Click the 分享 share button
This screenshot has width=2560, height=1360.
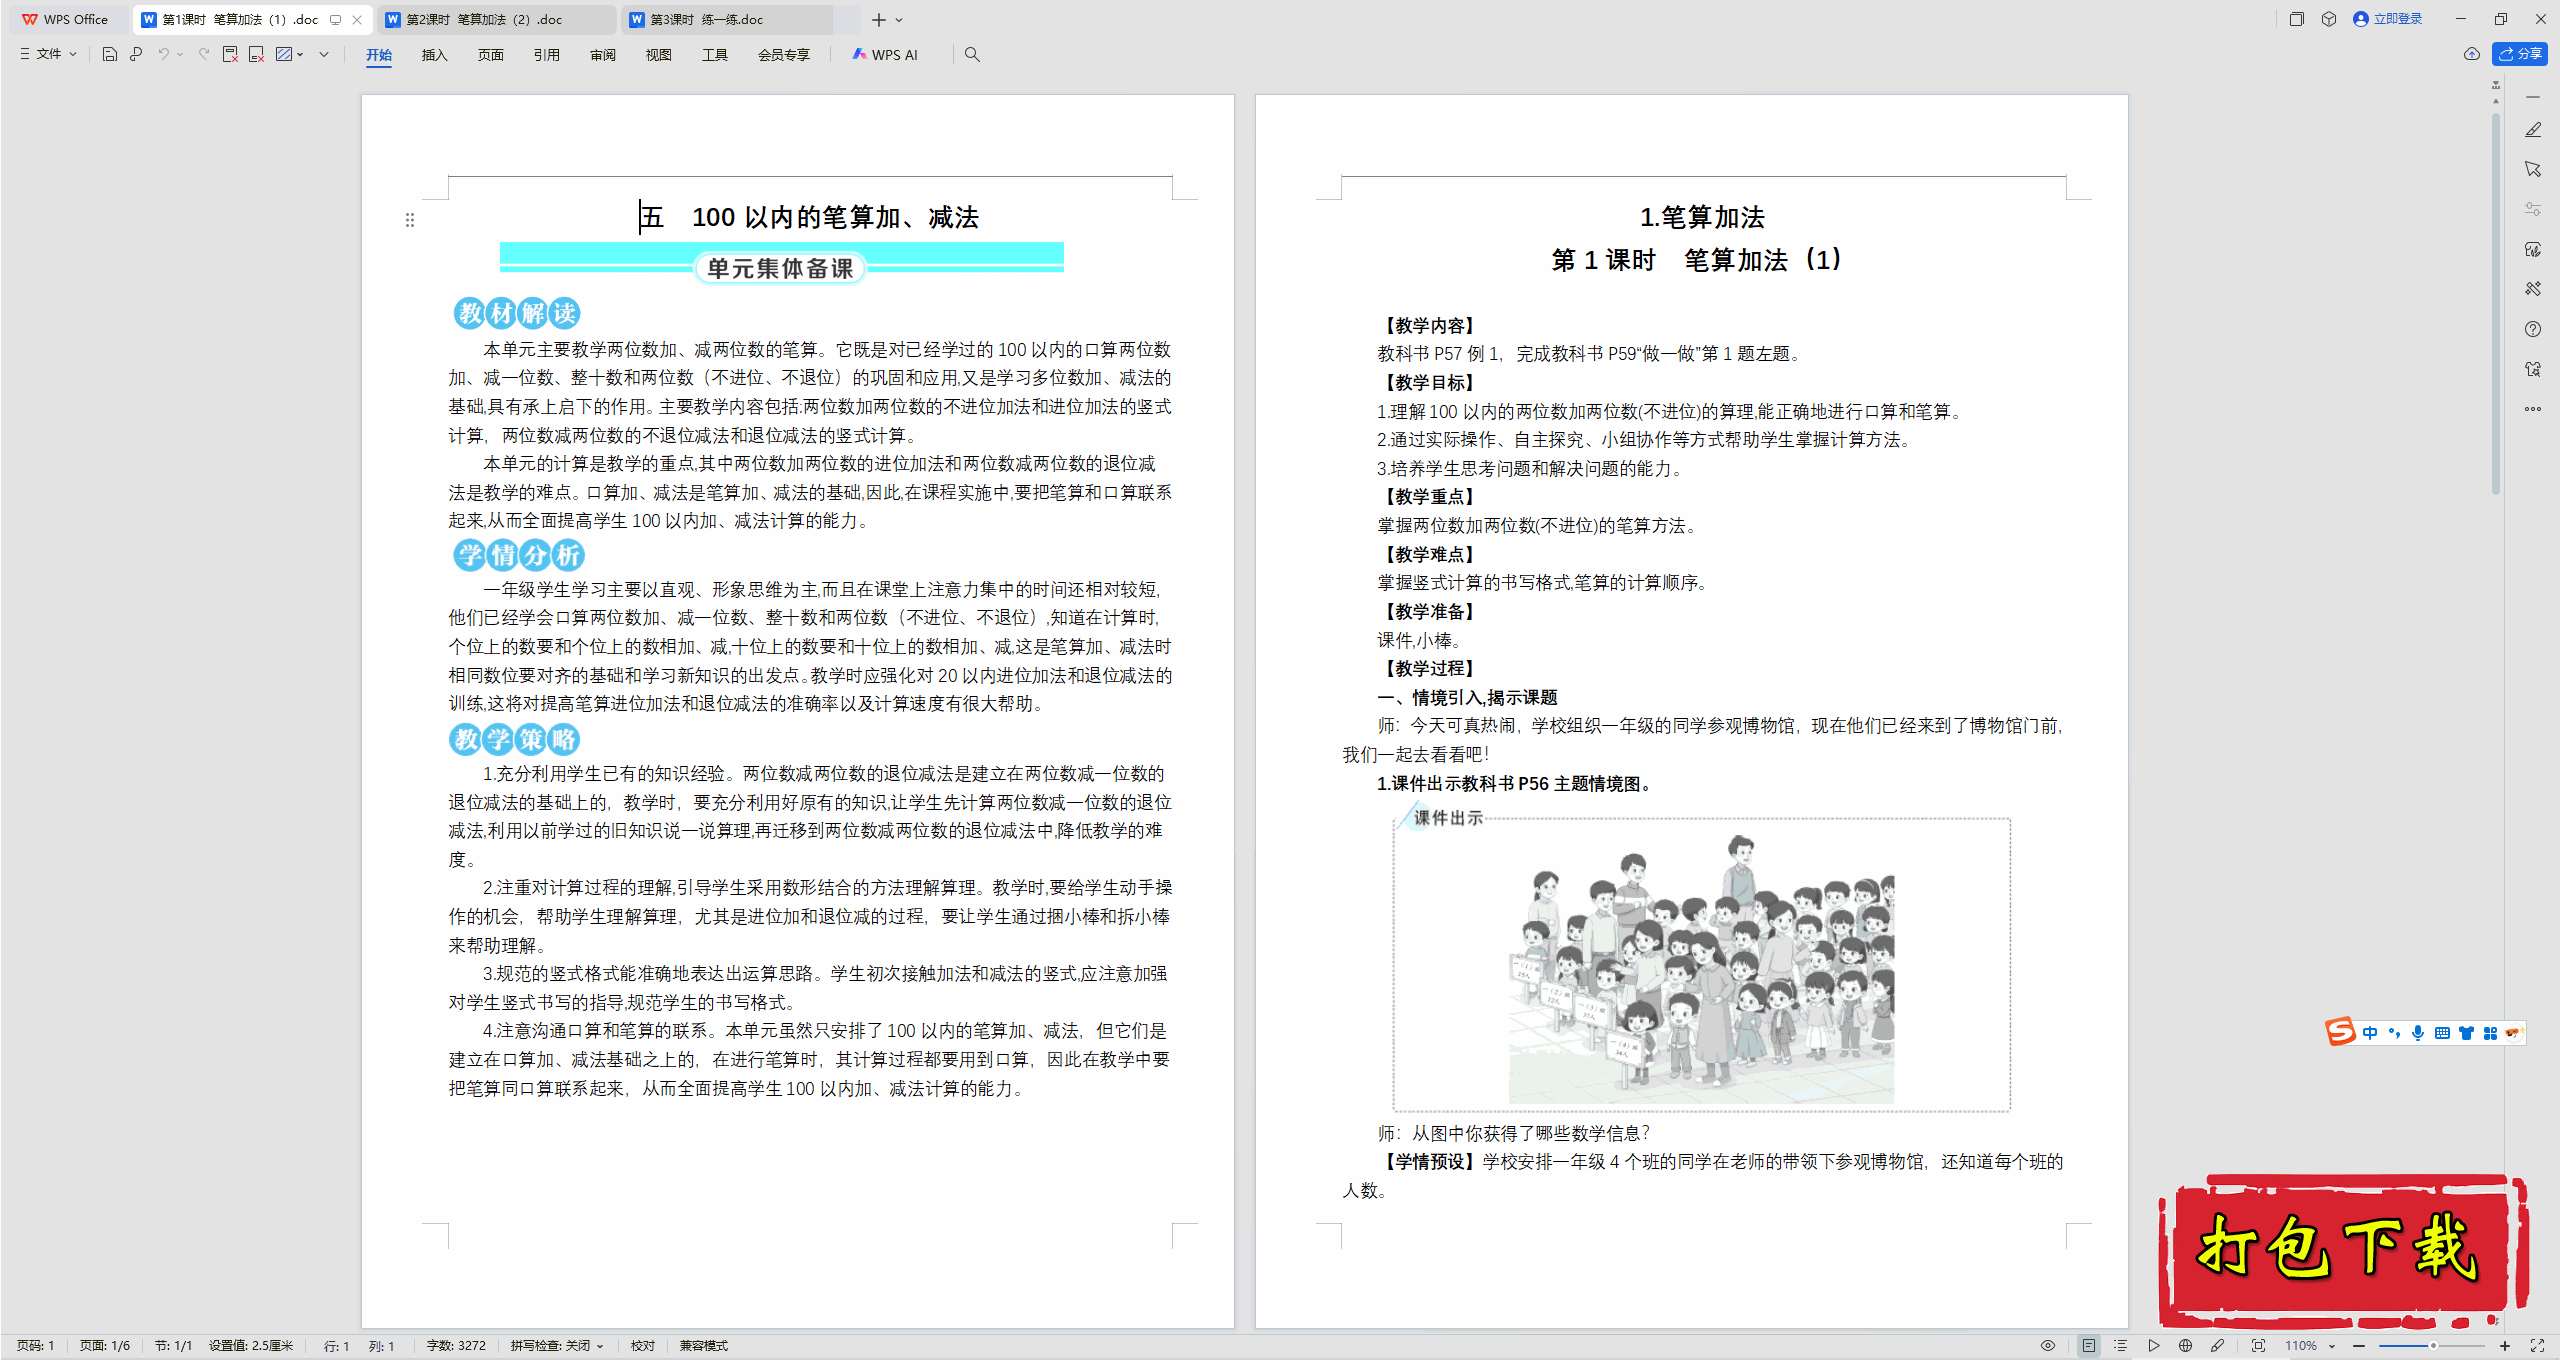pyautogui.click(x=2520, y=54)
